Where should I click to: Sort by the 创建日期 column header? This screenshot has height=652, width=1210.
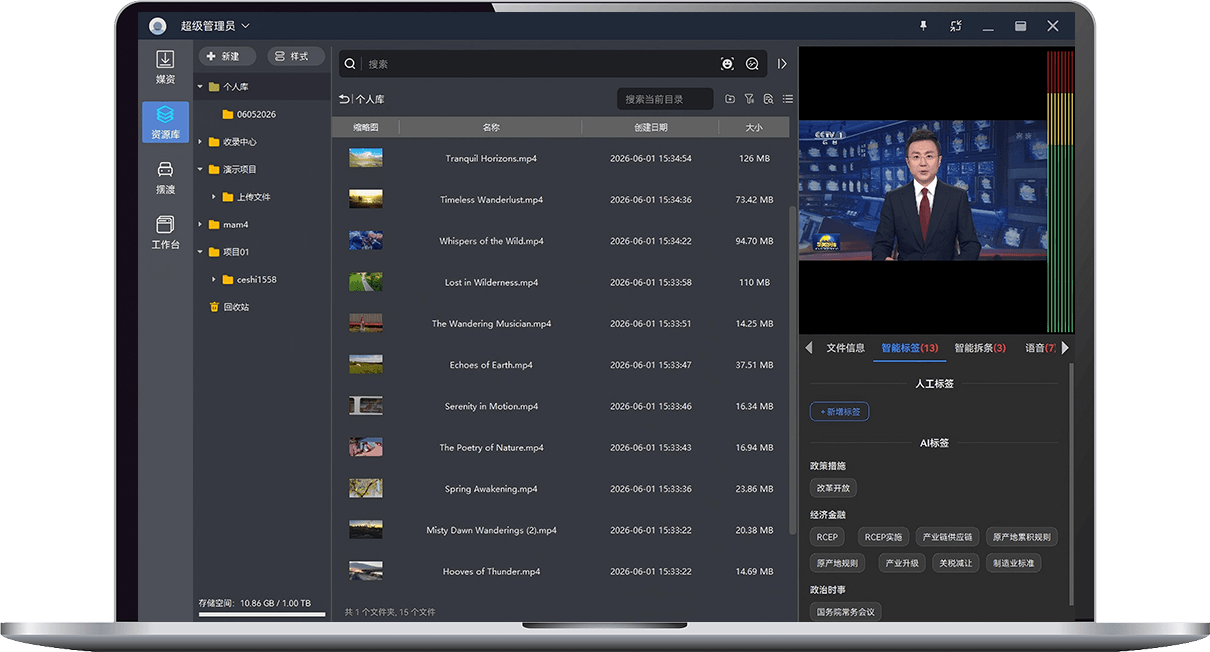[x=650, y=127]
